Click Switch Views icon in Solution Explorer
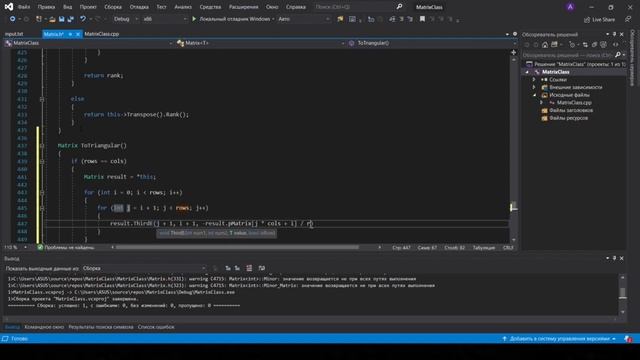 pyautogui.click(x=554, y=45)
